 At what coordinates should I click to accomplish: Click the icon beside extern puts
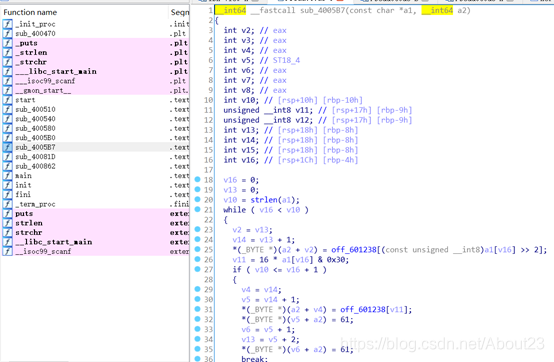coord(7,213)
